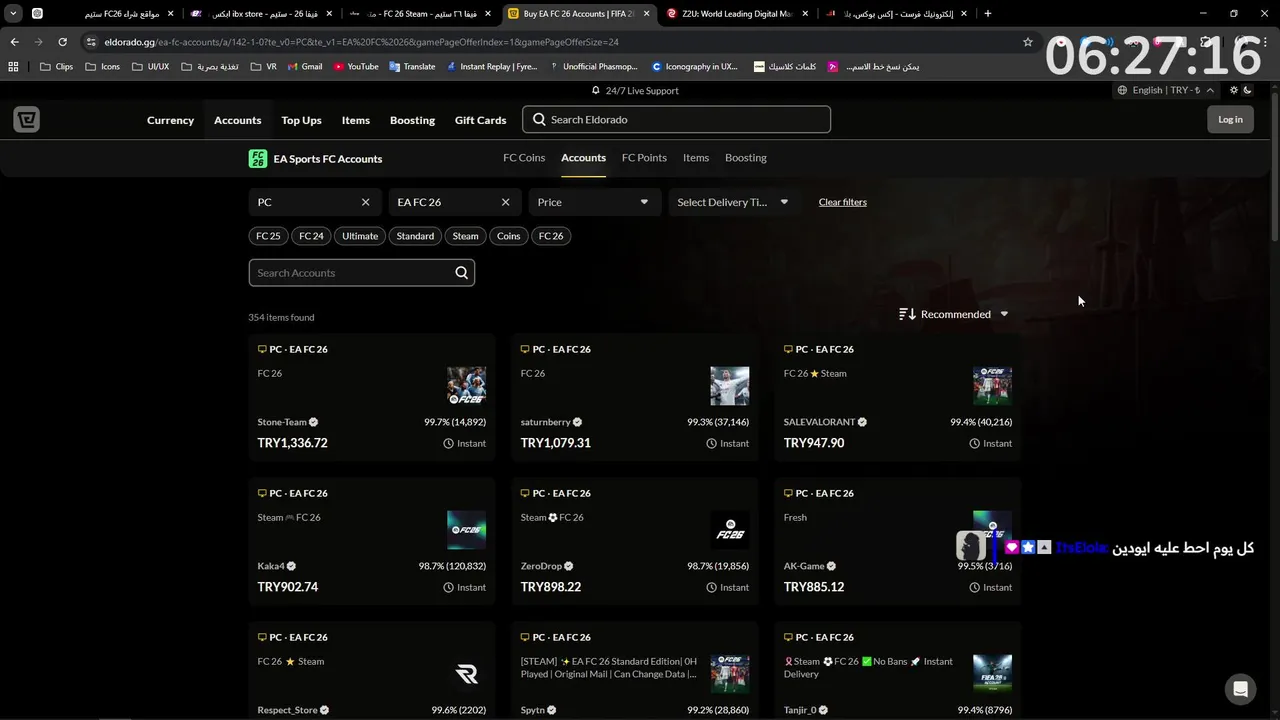Screen dimensions: 1280x720
Task: Open the Gift Cards menu
Action: (480, 120)
